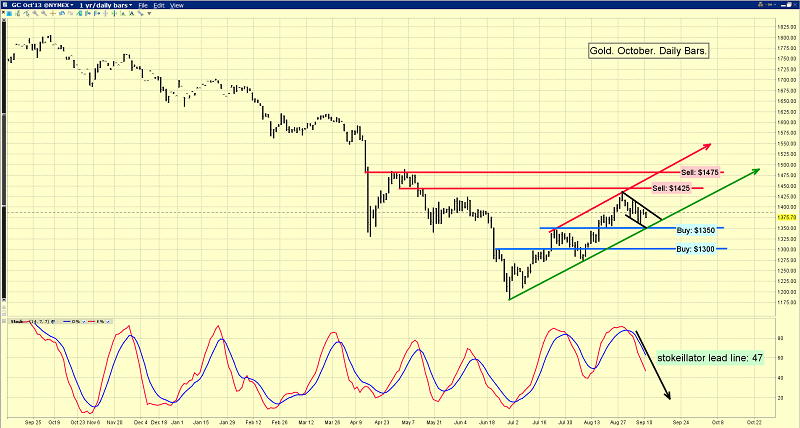Open stochastic indicator settings icon
The image size is (800, 428).
53,321
